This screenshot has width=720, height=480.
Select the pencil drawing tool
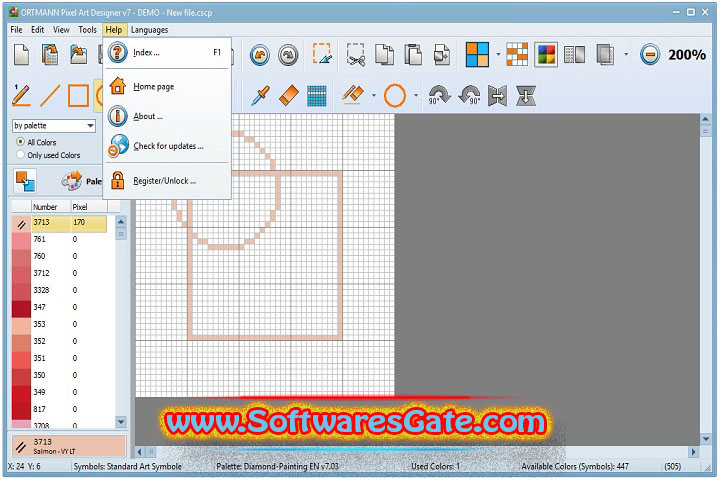coord(21,96)
